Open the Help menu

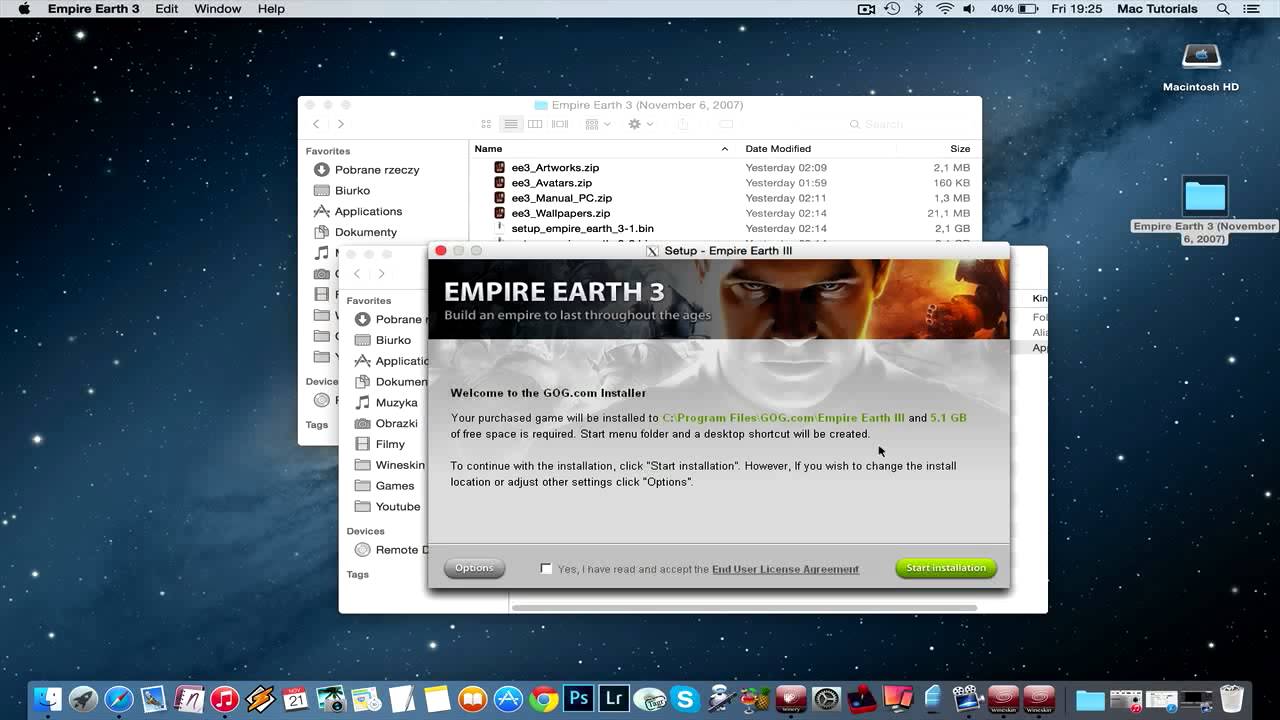pyautogui.click(x=271, y=9)
